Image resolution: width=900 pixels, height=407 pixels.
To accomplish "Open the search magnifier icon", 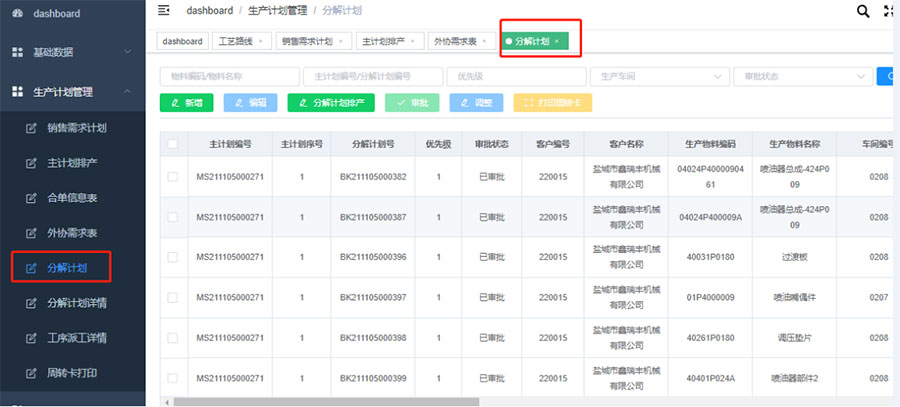I will pos(863,11).
